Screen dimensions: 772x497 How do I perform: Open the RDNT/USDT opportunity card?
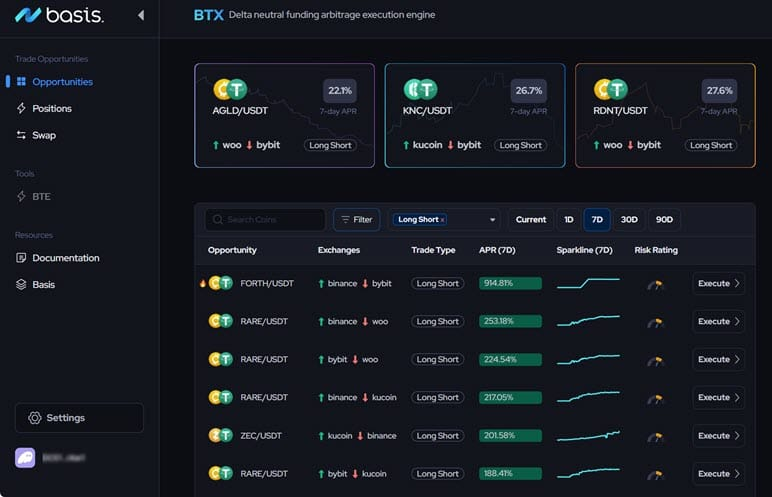[x=665, y=115]
